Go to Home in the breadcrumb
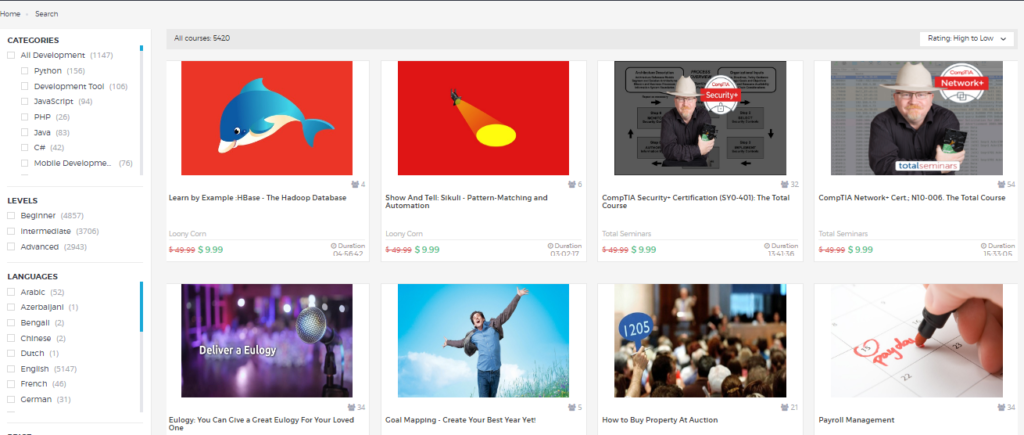The height and width of the screenshot is (435, 1024). click(x=10, y=14)
